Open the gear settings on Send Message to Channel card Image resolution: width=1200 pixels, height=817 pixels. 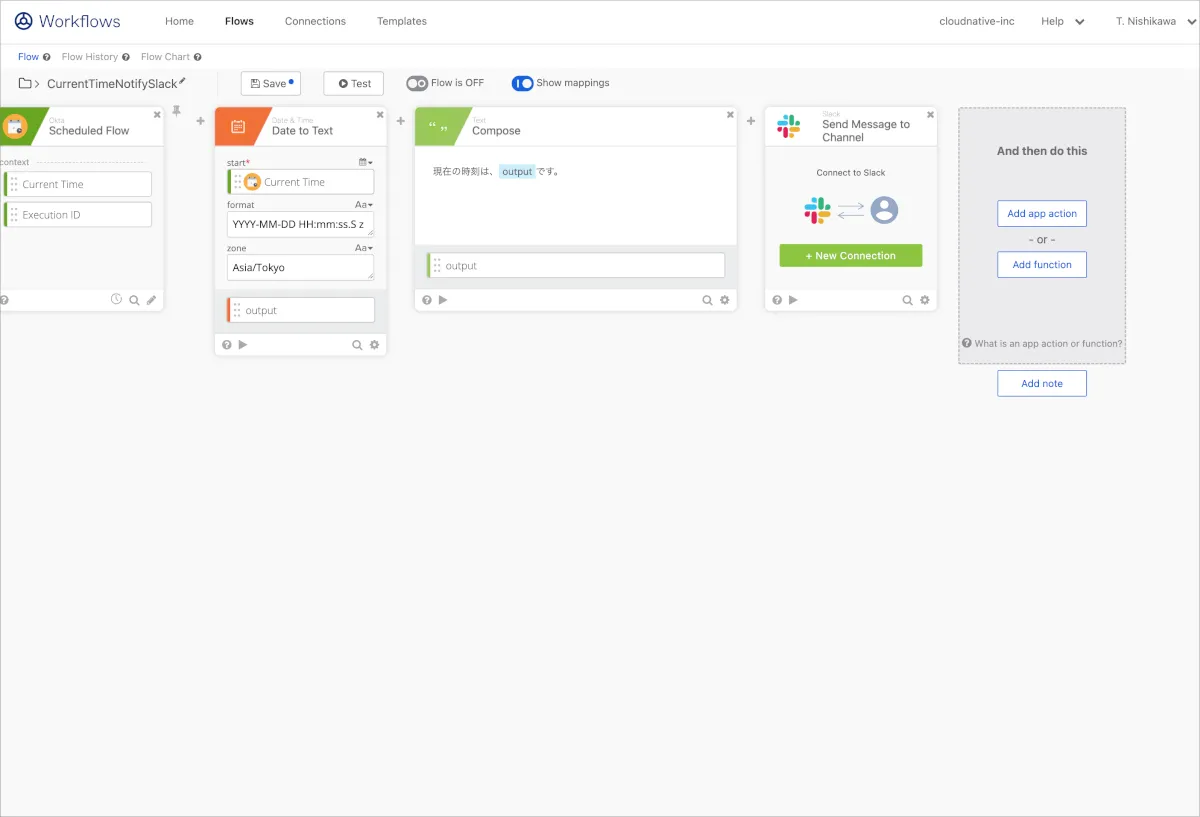(x=925, y=300)
